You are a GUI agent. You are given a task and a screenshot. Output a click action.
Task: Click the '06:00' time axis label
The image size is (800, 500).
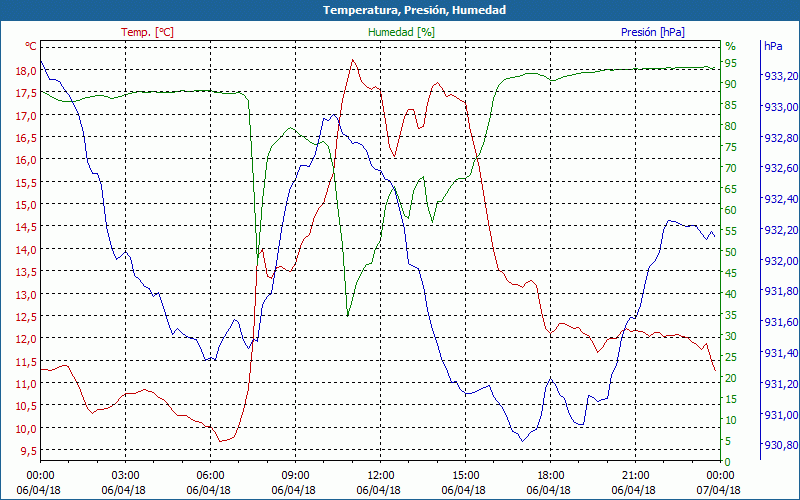point(210,475)
